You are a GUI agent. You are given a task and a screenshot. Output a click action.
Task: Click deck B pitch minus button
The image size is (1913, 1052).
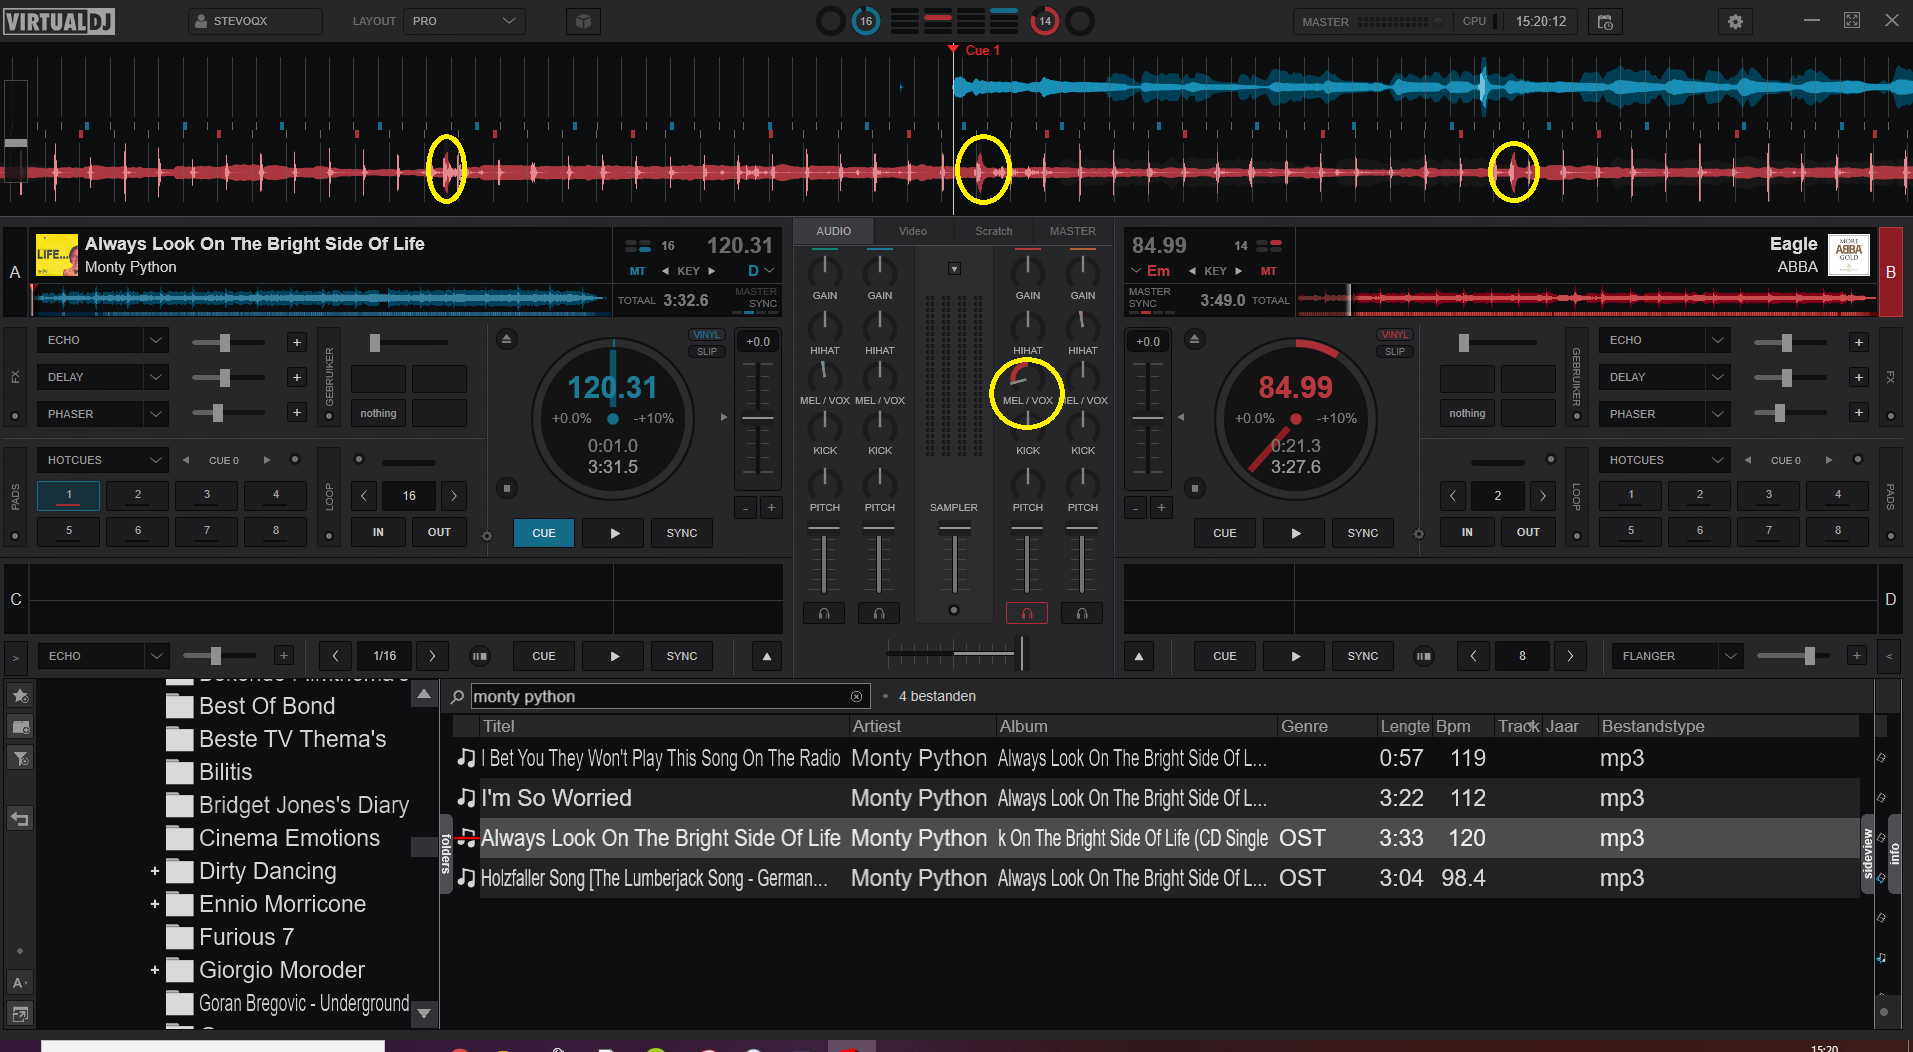[1136, 508]
